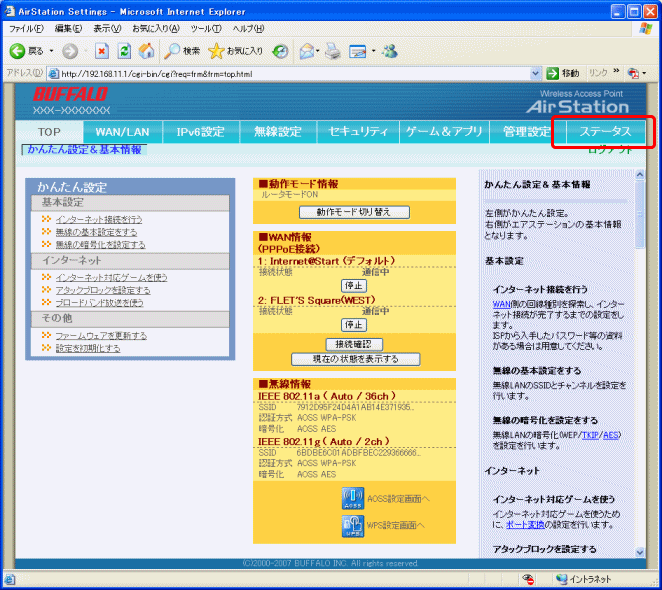This screenshot has height=590, width=662.
Task: Open the 編集(E) menu
Action: click(68, 28)
